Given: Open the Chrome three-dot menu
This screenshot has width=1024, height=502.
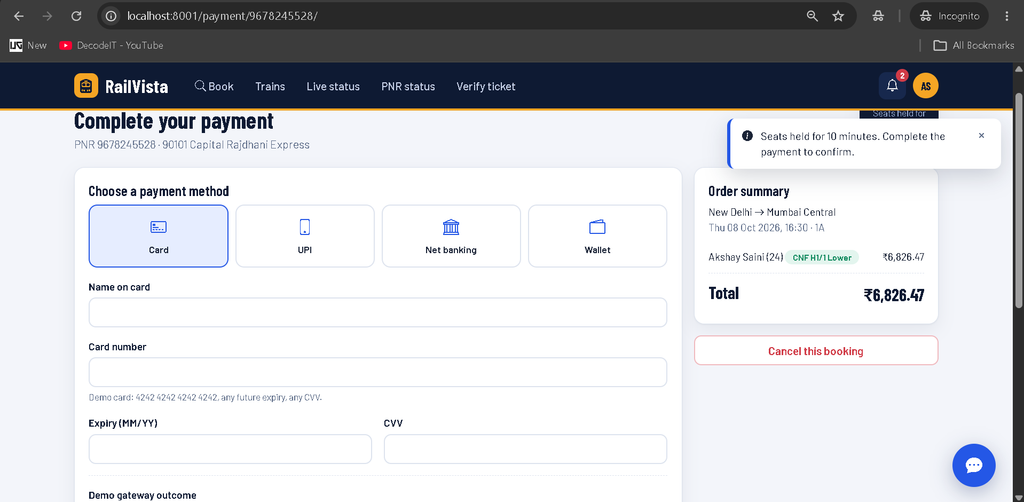Looking at the screenshot, I should point(1006,16).
